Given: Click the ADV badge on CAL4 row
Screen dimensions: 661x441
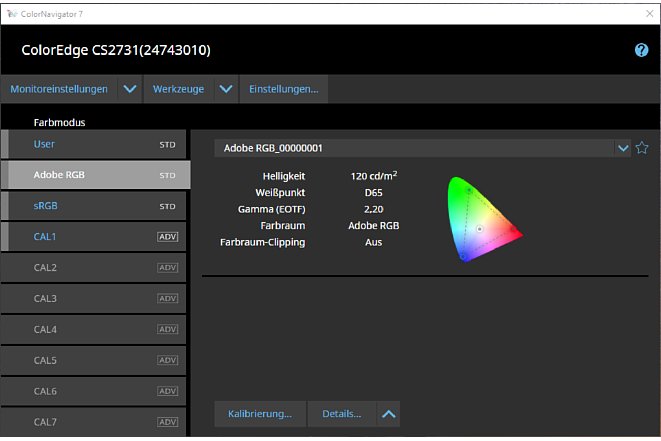Looking at the screenshot, I should pos(167,329).
